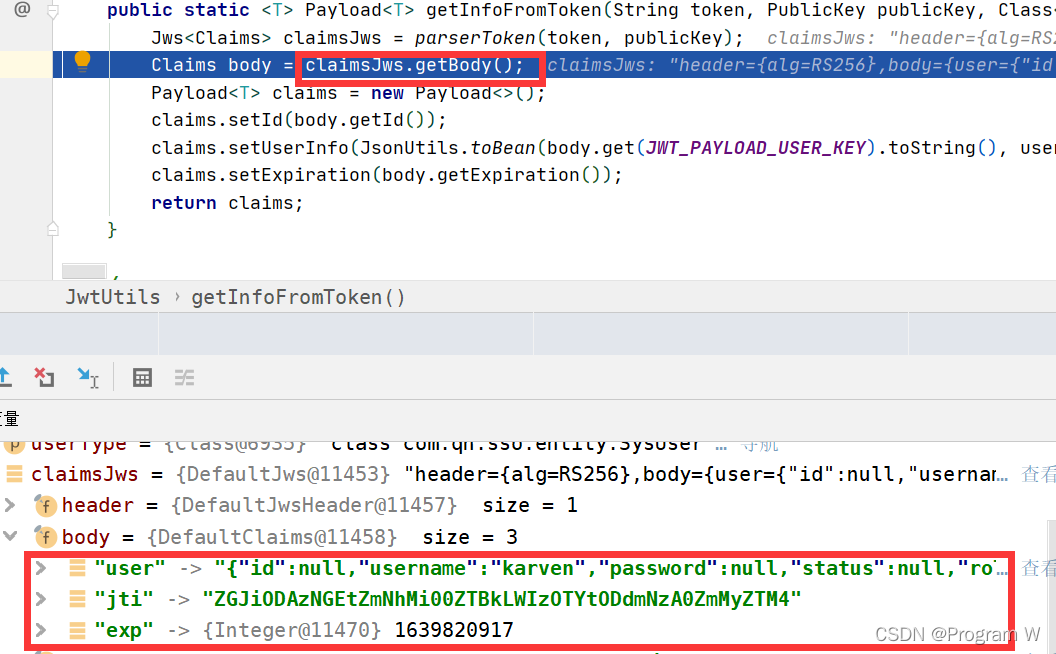Click the return claims statement
The height and width of the screenshot is (654, 1056).
[227, 203]
